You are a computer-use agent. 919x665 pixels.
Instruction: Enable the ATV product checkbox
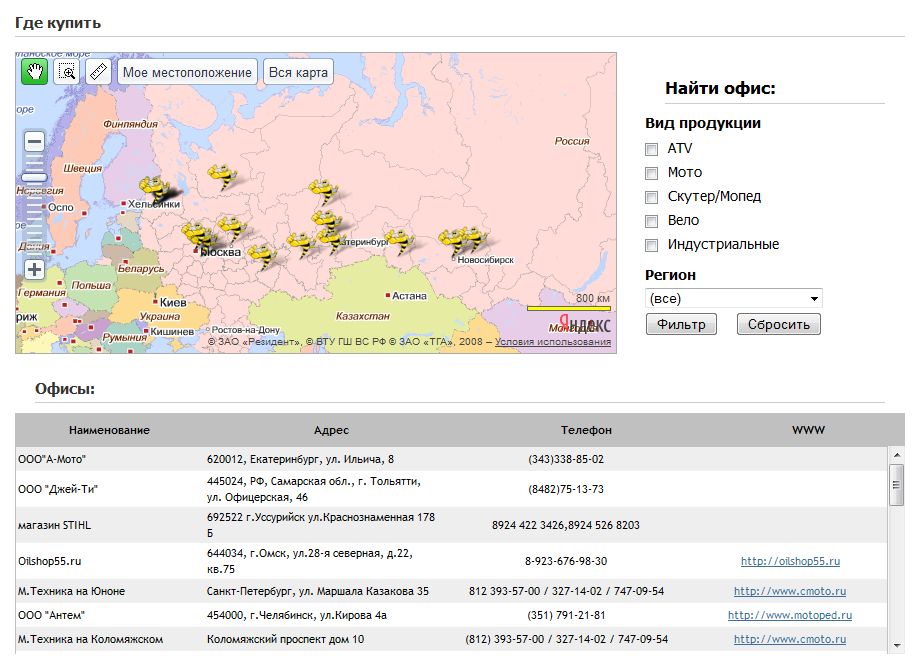click(650, 149)
